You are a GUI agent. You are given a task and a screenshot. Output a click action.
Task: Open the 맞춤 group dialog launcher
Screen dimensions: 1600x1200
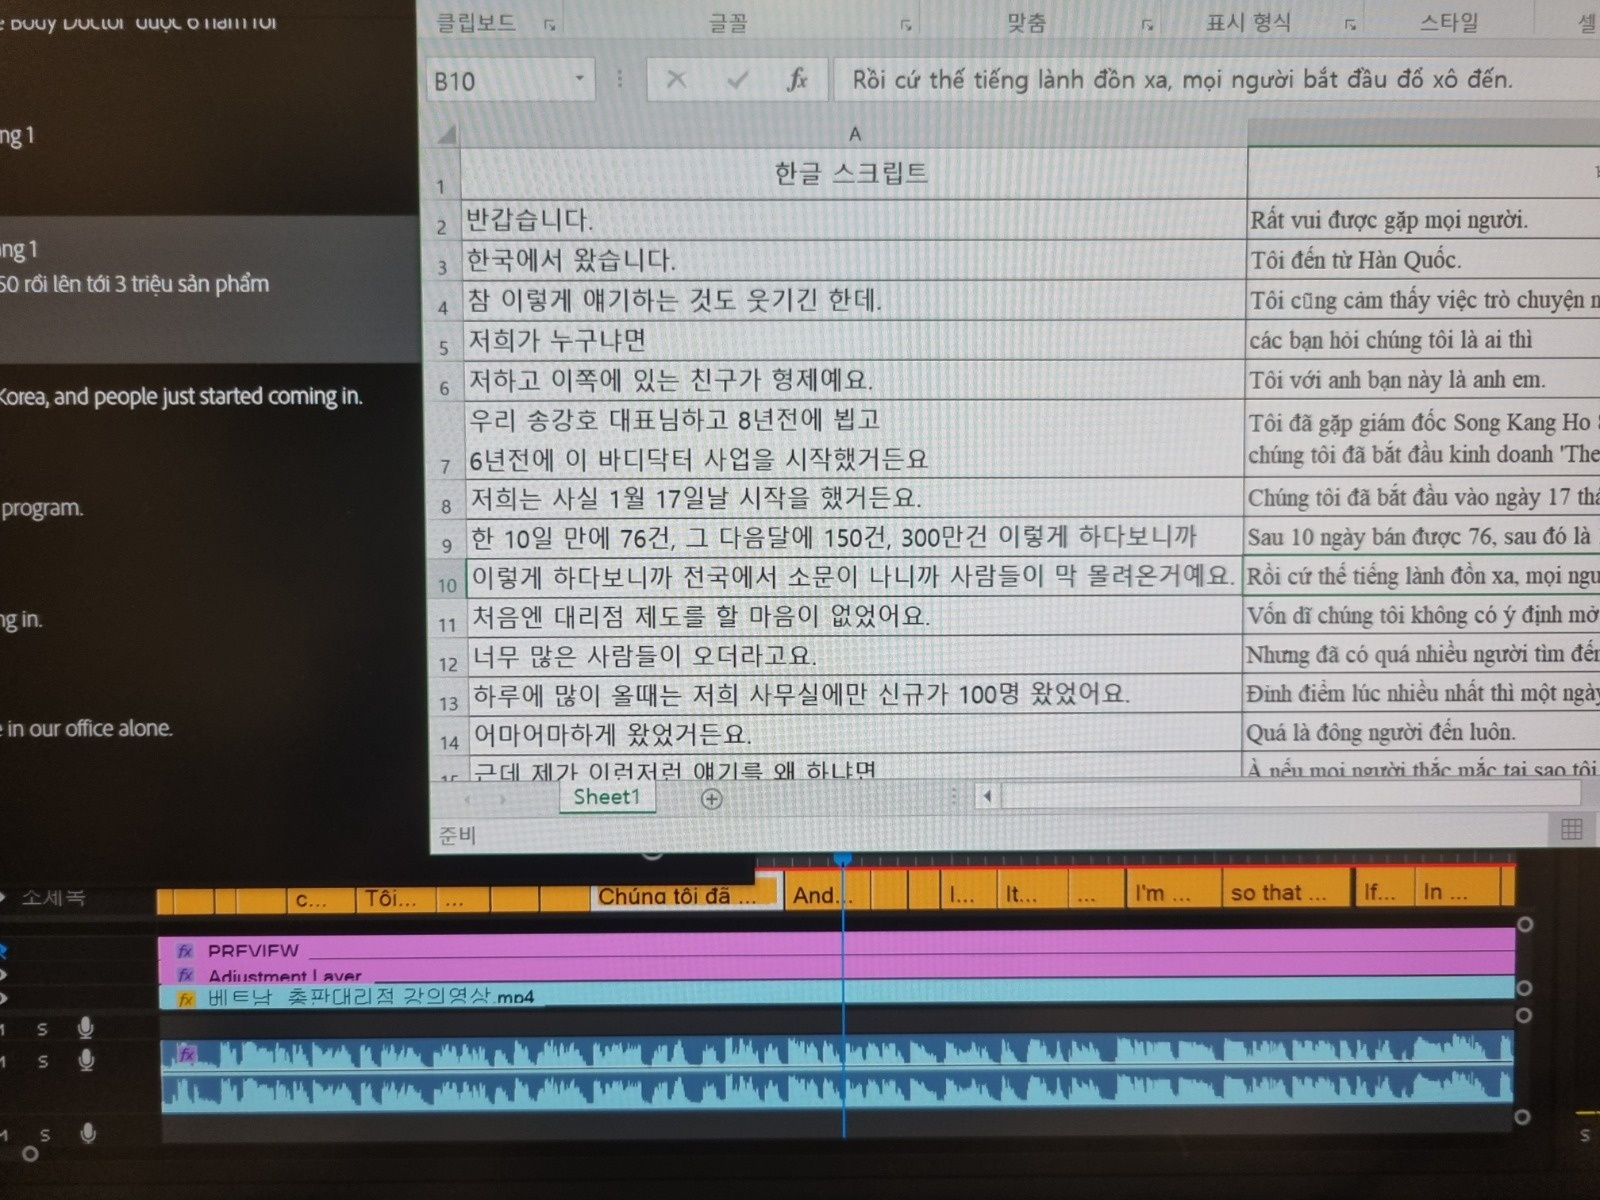[1147, 25]
